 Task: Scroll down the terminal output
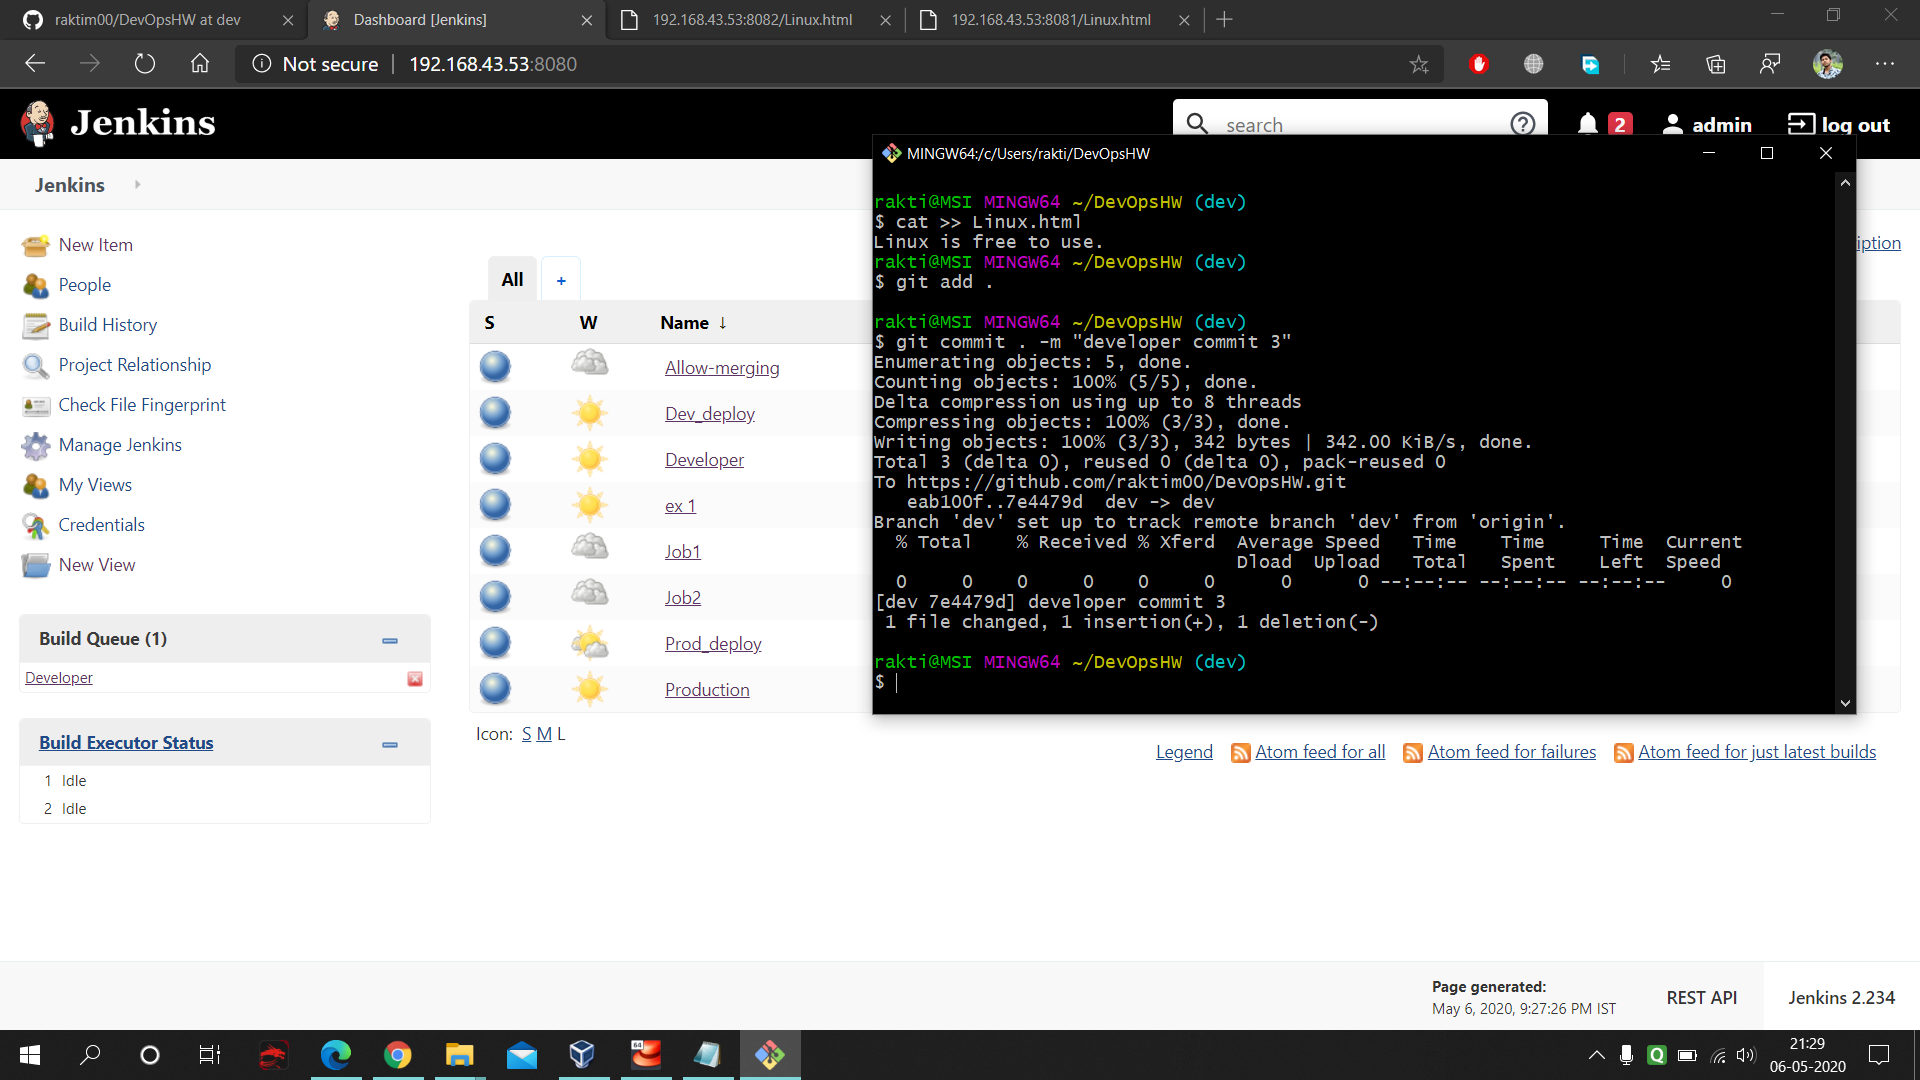click(1845, 703)
